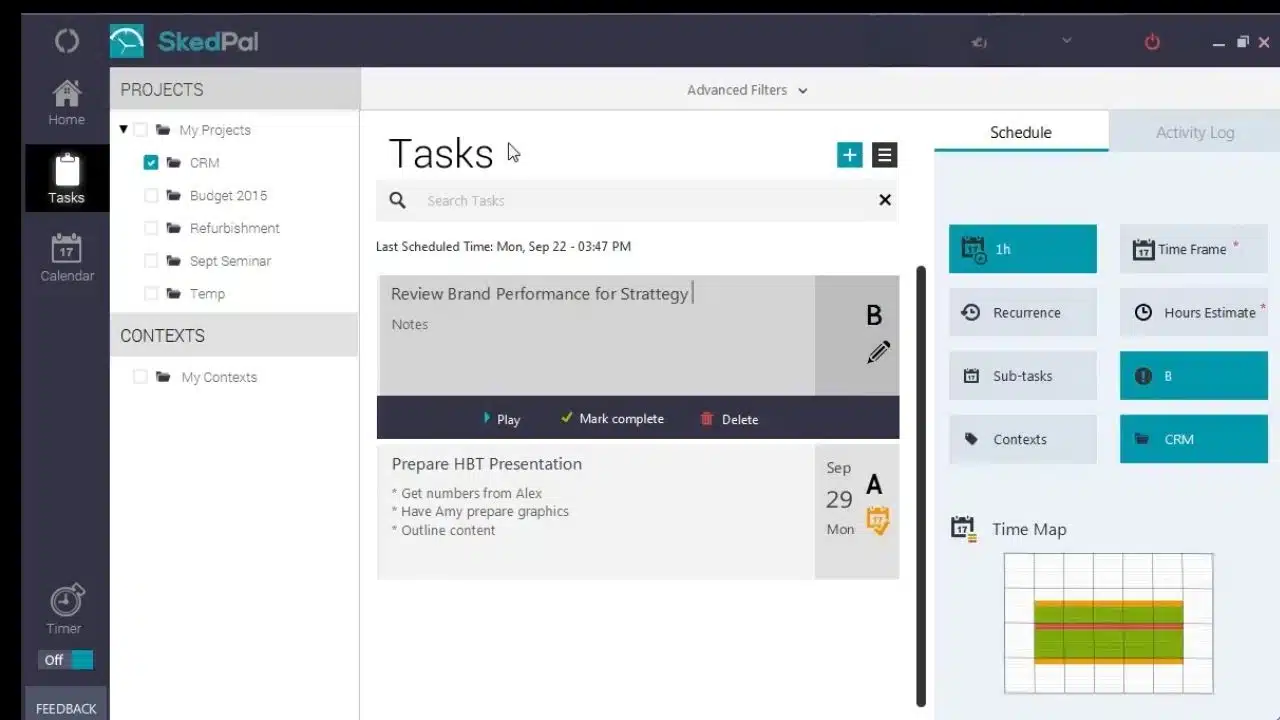The width and height of the screenshot is (1280, 720).
Task: Check the Refurbishment checkbox
Action: point(151,228)
